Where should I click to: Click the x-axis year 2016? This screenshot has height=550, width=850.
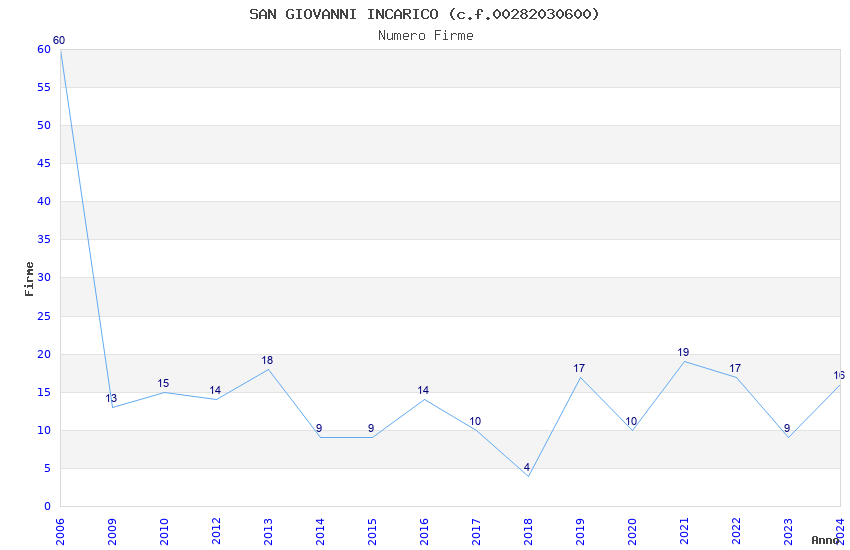pyautogui.click(x=424, y=532)
